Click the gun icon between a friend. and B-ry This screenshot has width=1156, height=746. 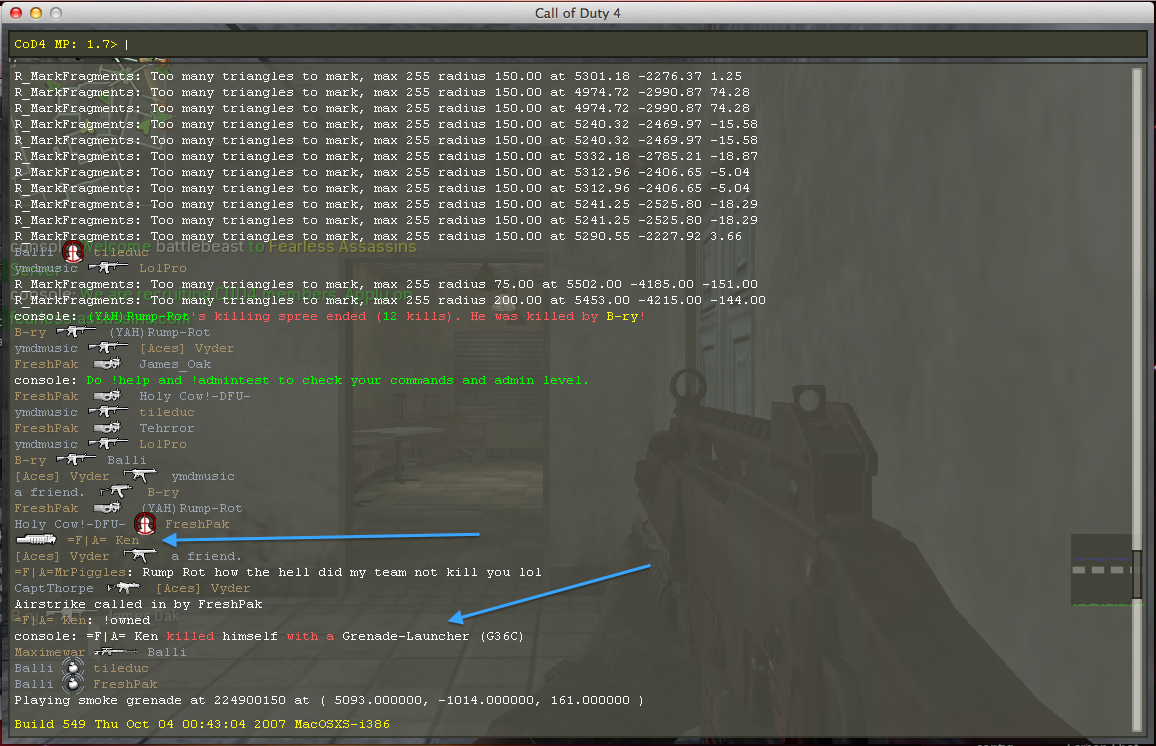pyautogui.click(x=116, y=492)
